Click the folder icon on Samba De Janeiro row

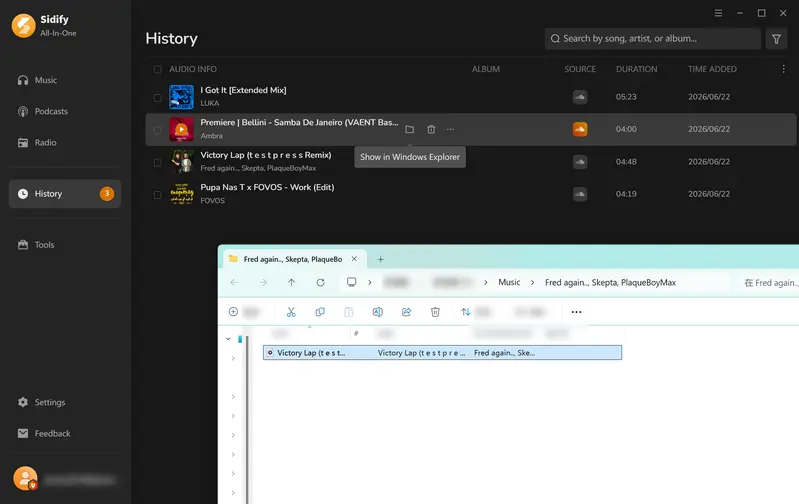tap(409, 129)
